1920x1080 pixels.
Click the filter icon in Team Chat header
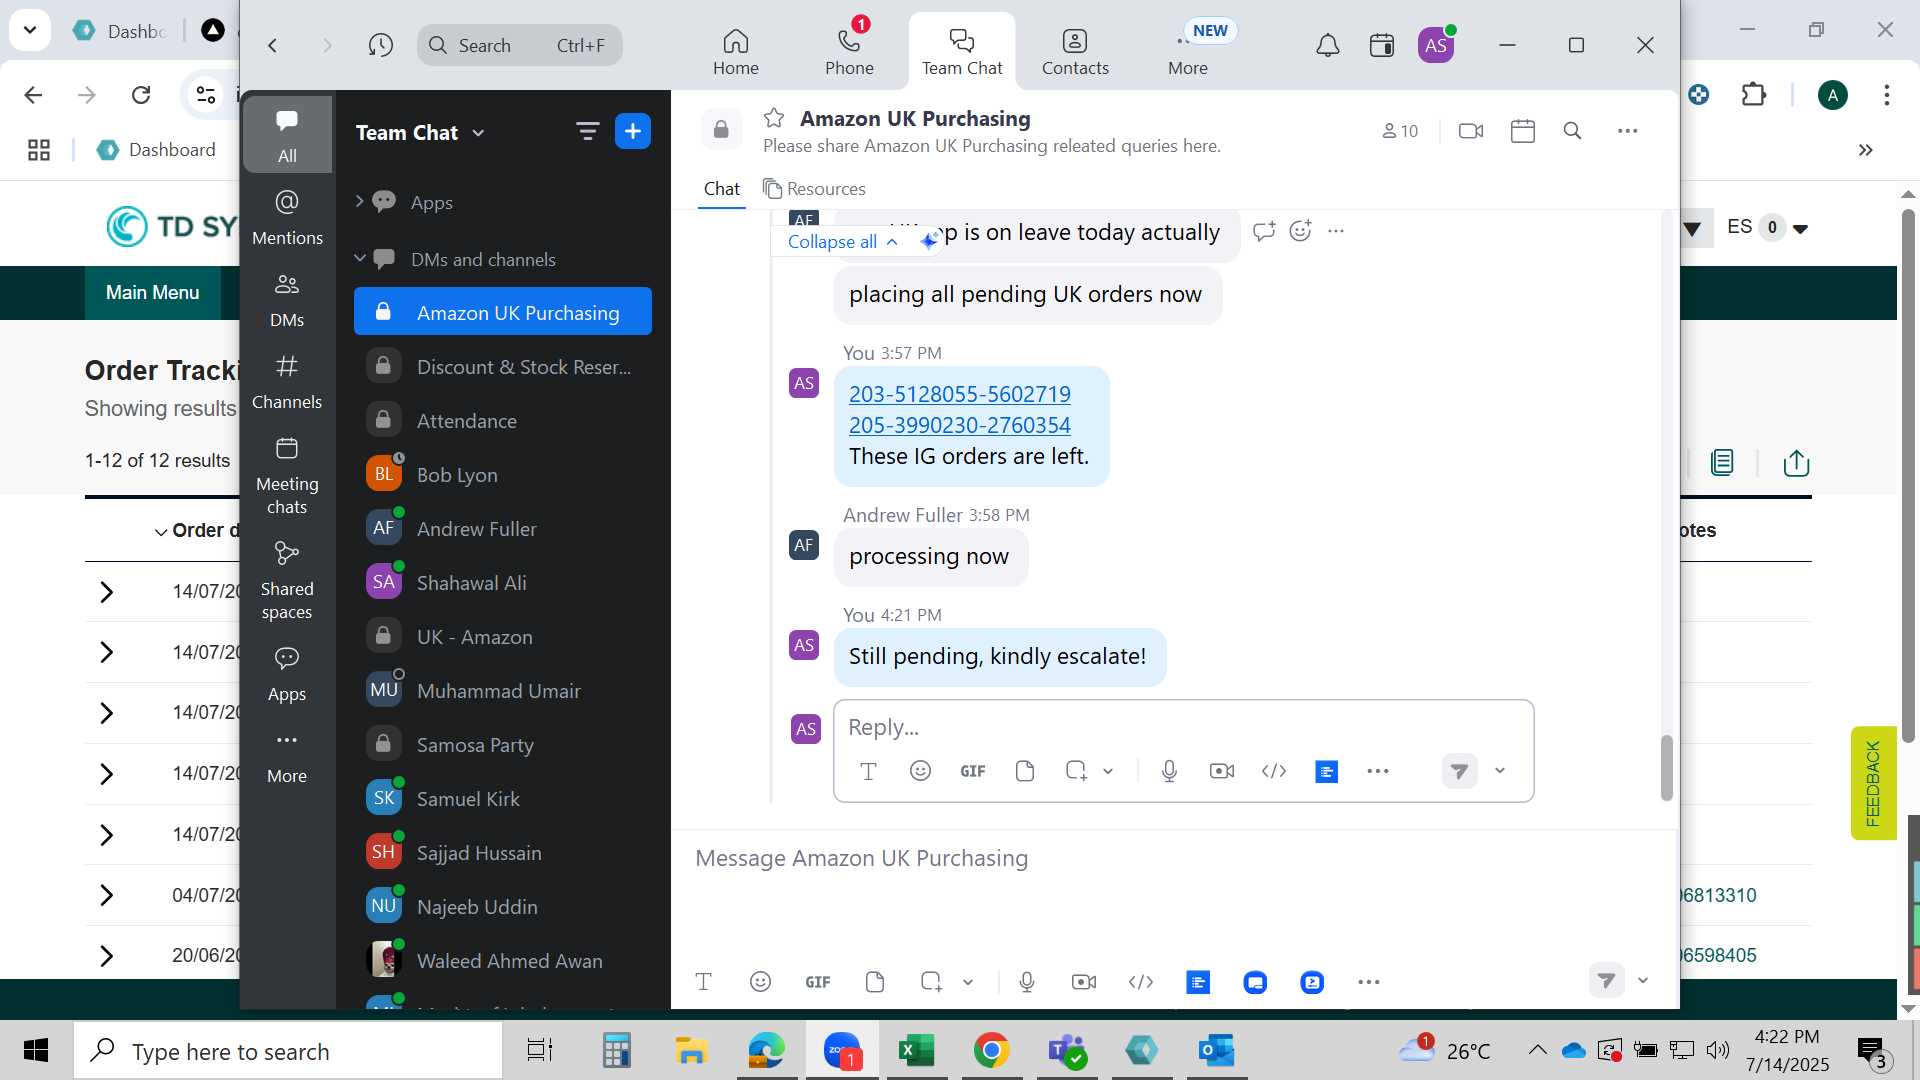587,131
